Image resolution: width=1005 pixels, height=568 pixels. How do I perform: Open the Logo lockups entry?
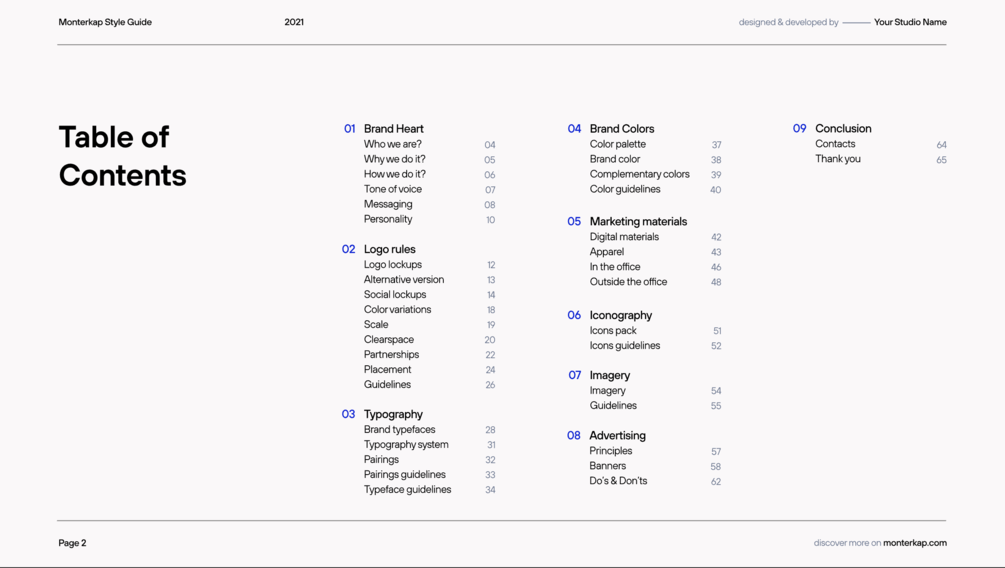pyautogui.click(x=392, y=265)
